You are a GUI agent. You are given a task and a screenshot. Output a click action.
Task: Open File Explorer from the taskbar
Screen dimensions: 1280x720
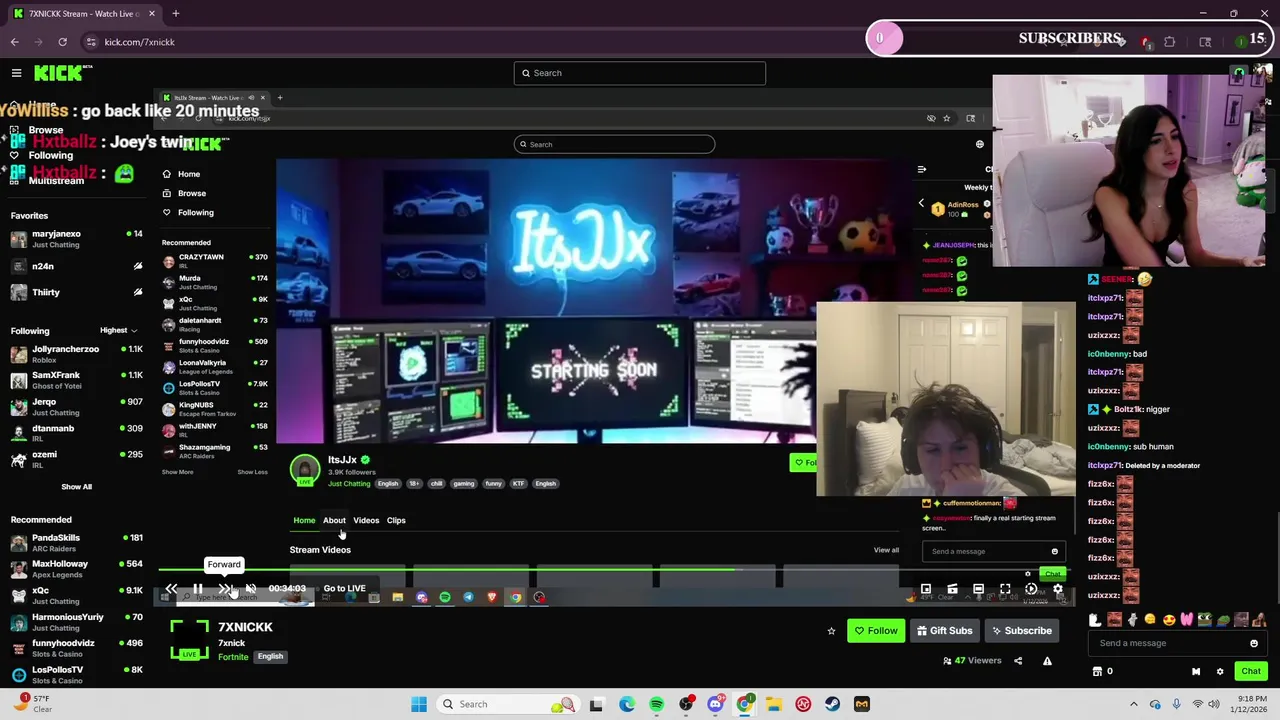coord(774,704)
